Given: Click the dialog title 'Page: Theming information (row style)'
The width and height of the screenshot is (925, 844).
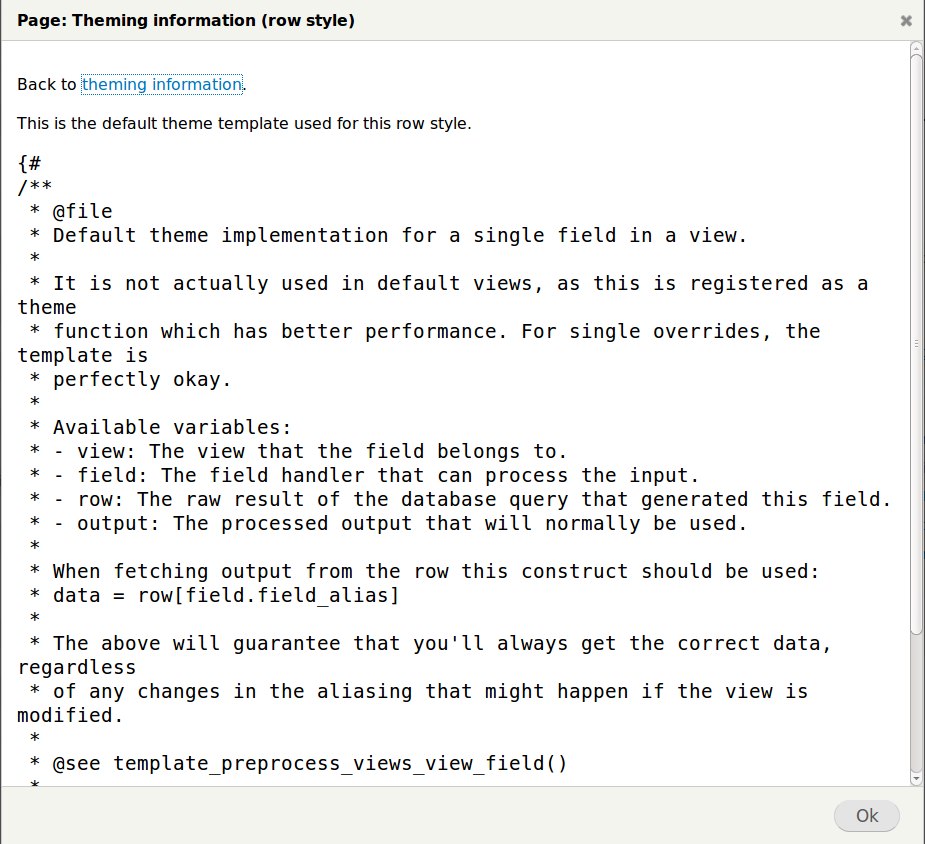Looking at the screenshot, I should [x=186, y=21].
